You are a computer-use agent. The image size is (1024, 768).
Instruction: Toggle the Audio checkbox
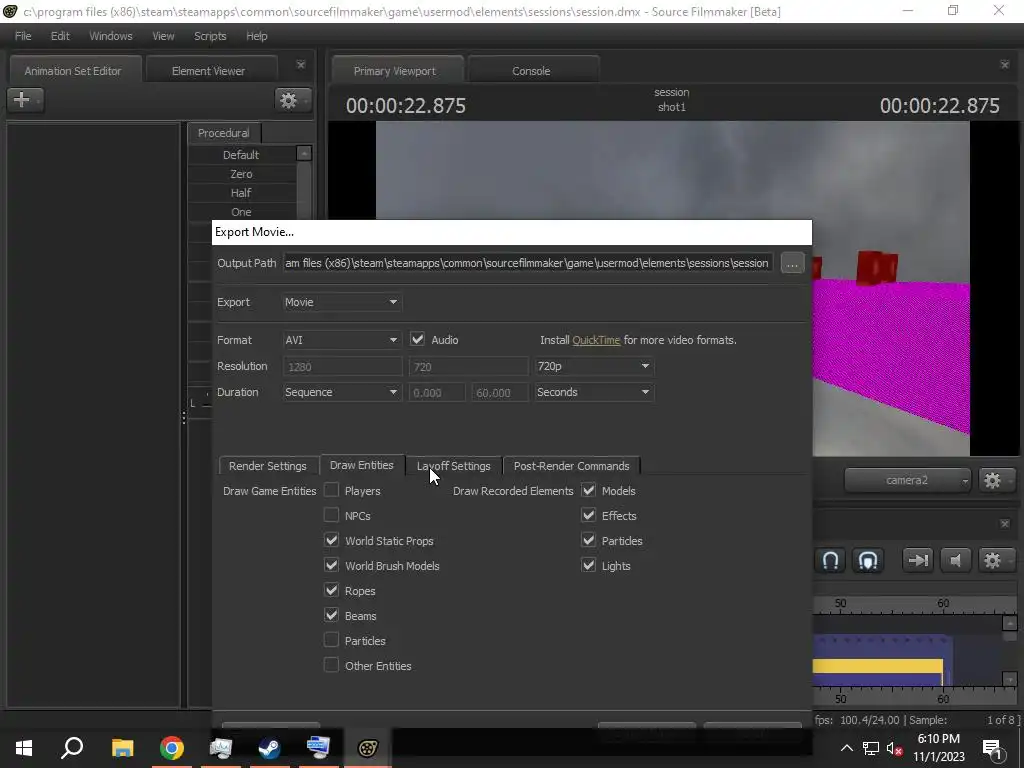click(x=417, y=340)
